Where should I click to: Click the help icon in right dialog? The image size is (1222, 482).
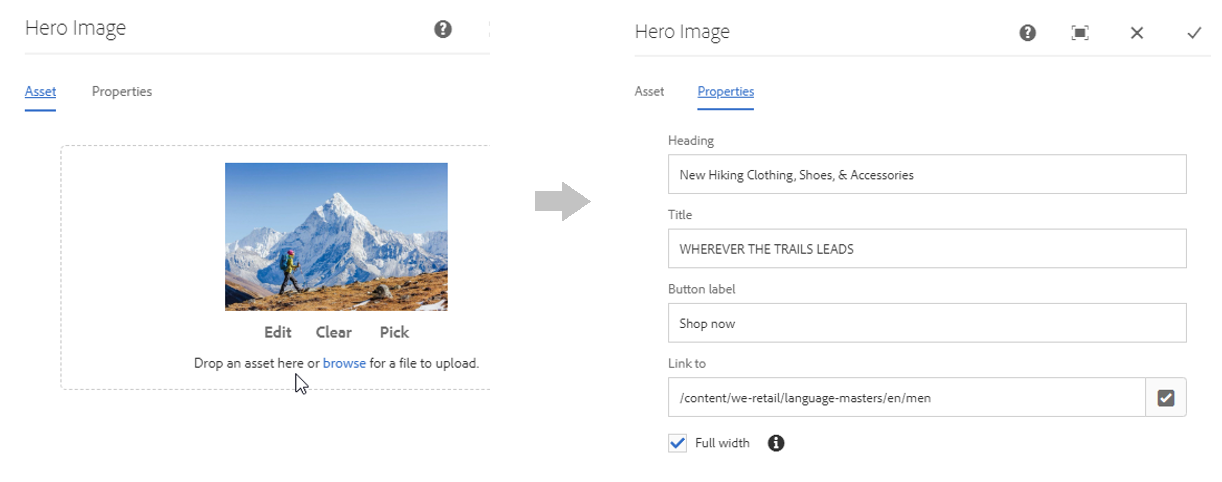pos(1027,33)
